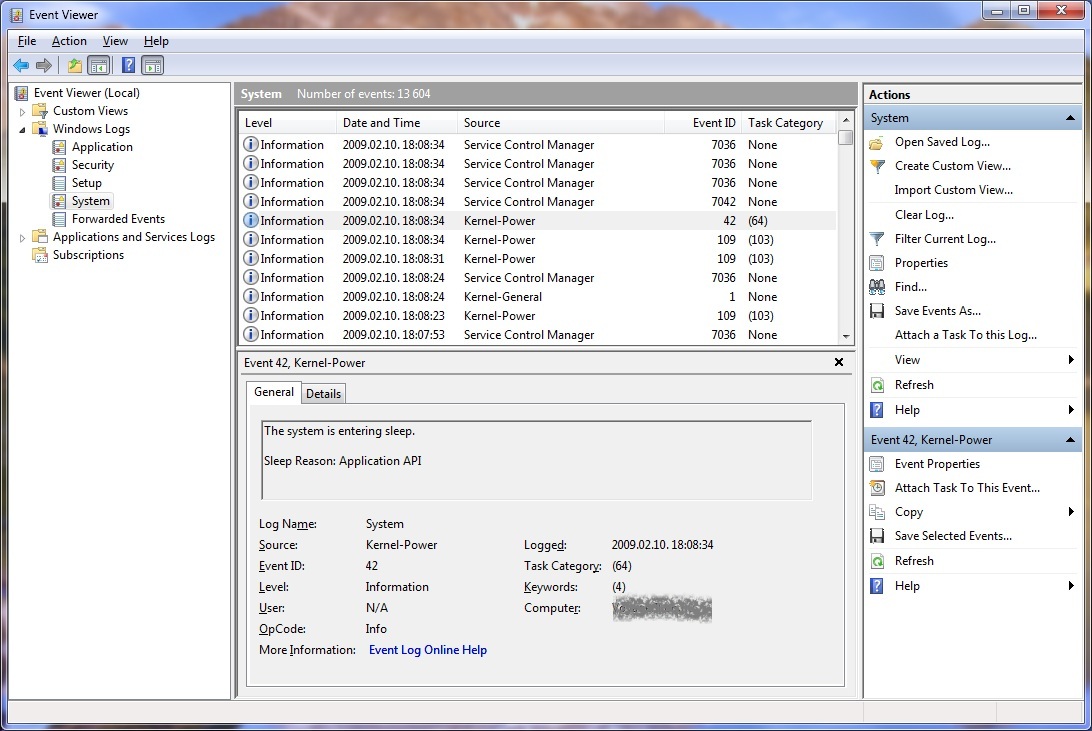The image size is (1092, 731).
Task: Click the Filter Current Log funnel icon
Action: click(877, 239)
